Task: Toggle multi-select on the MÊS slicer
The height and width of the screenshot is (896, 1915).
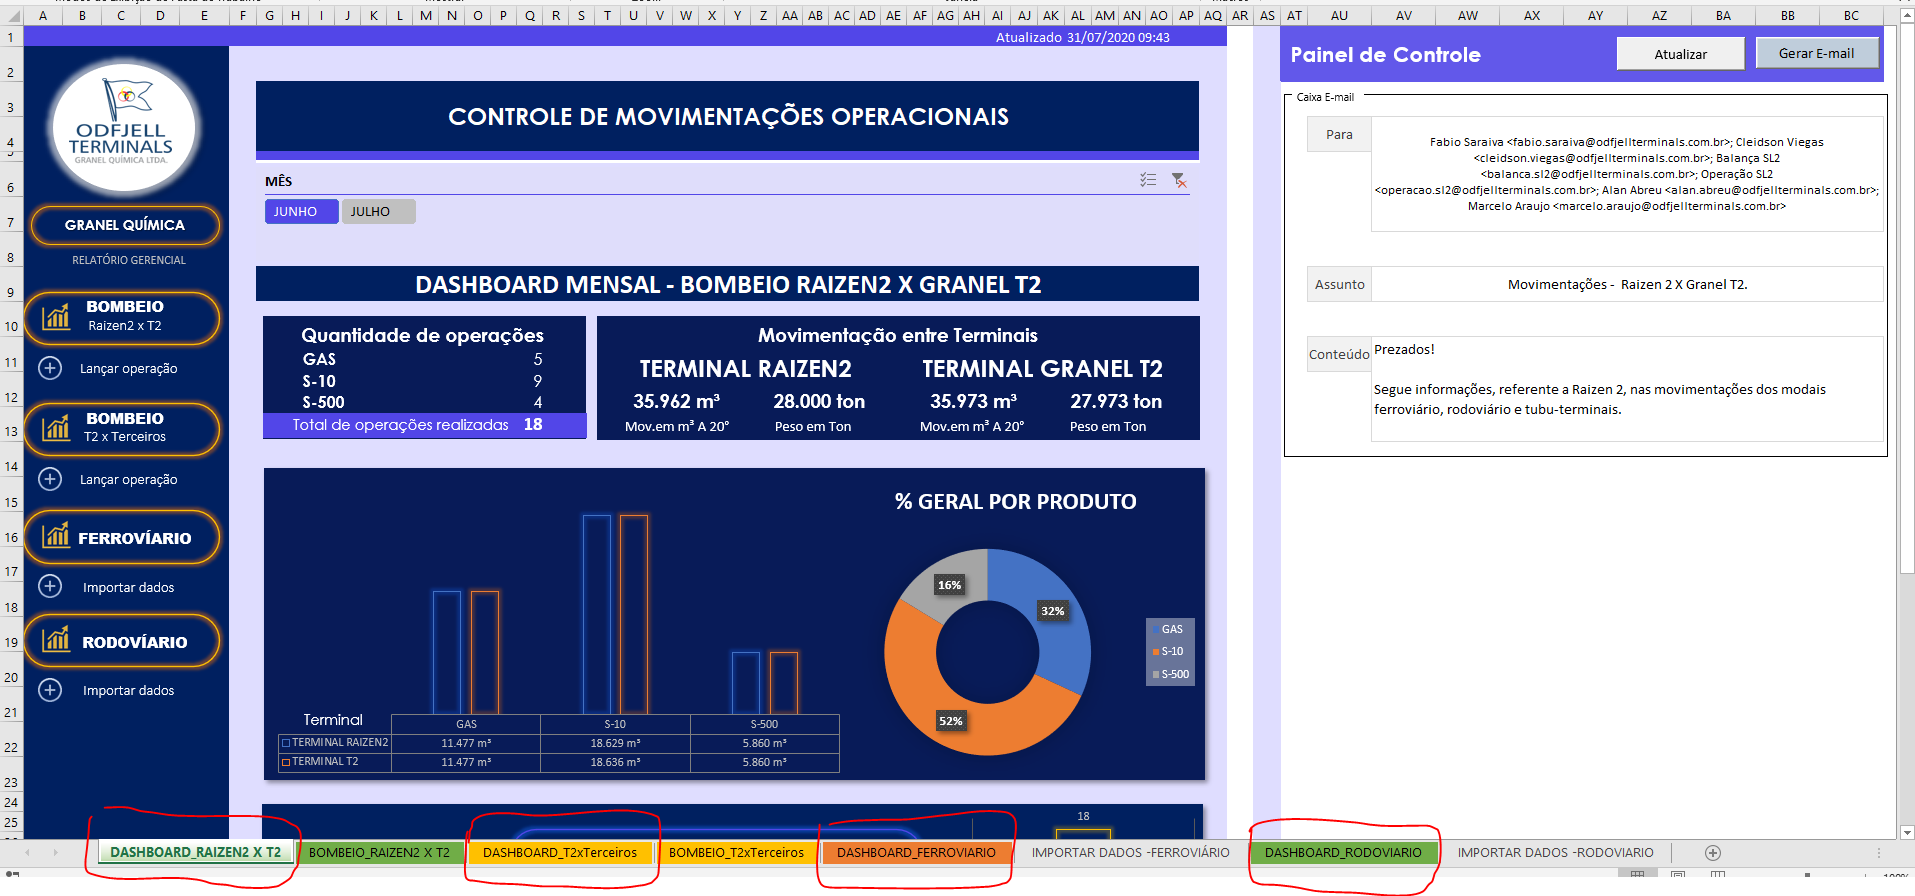Action: pos(1148,180)
